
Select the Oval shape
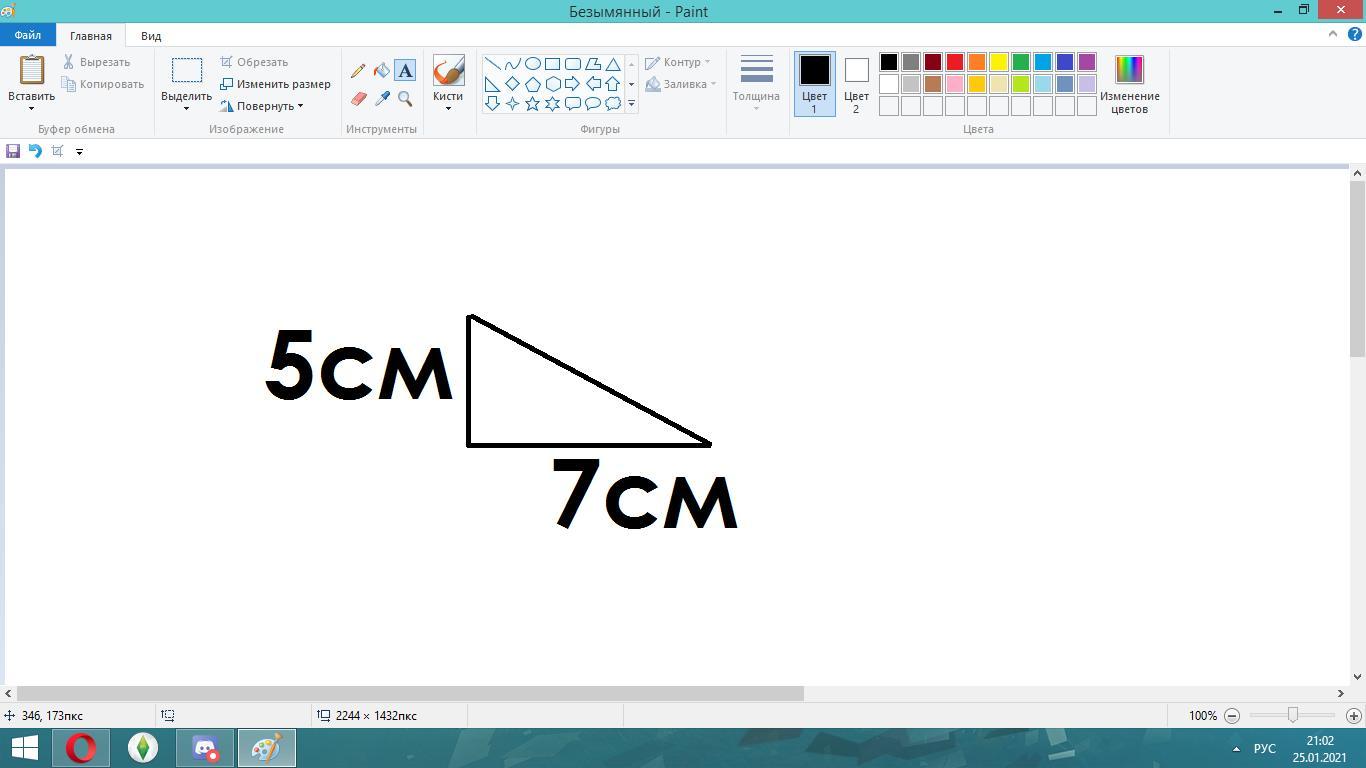point(533,64)
